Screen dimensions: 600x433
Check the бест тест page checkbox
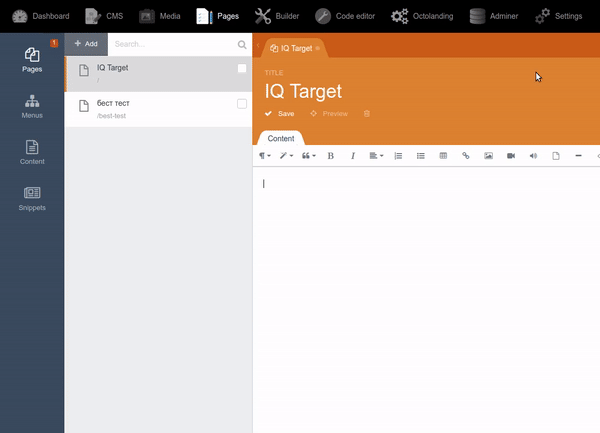point(242,104)
